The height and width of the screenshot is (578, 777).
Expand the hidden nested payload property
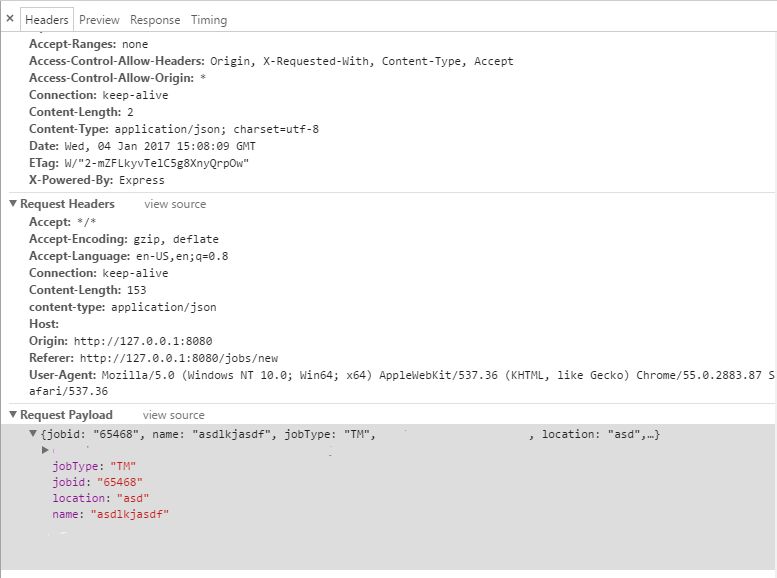click(45, 450)
